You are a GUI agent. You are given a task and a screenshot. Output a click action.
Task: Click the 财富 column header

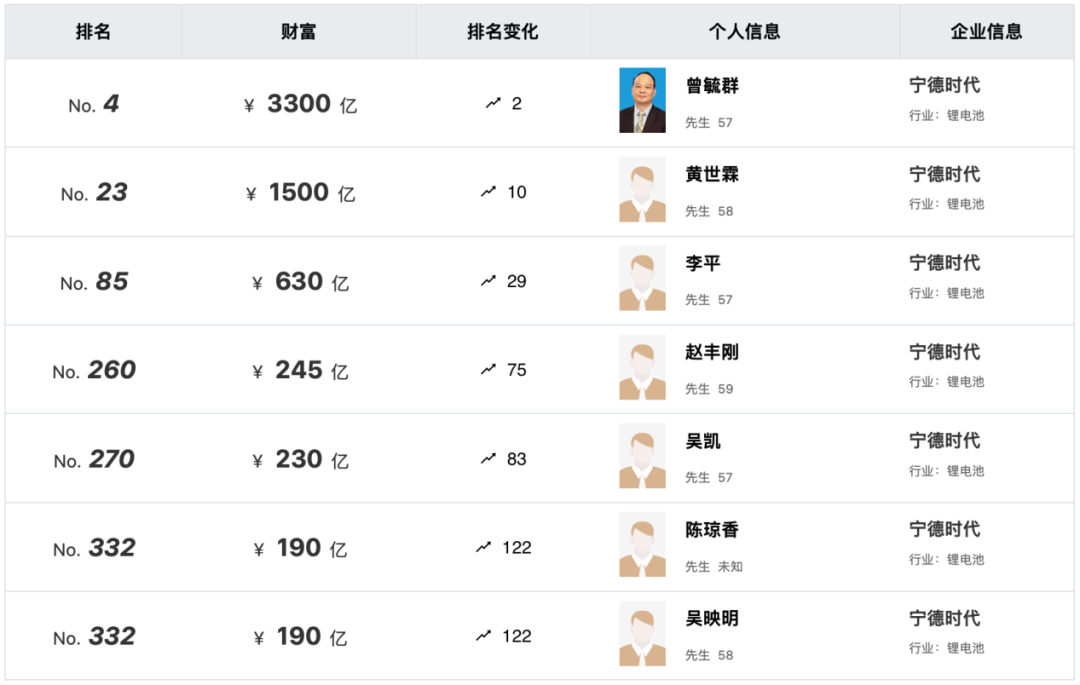[298, 32]
